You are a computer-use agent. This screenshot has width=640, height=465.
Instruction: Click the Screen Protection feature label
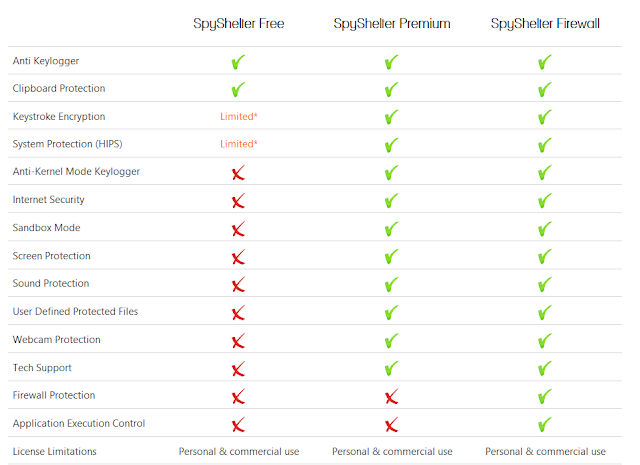coord(51,256)
